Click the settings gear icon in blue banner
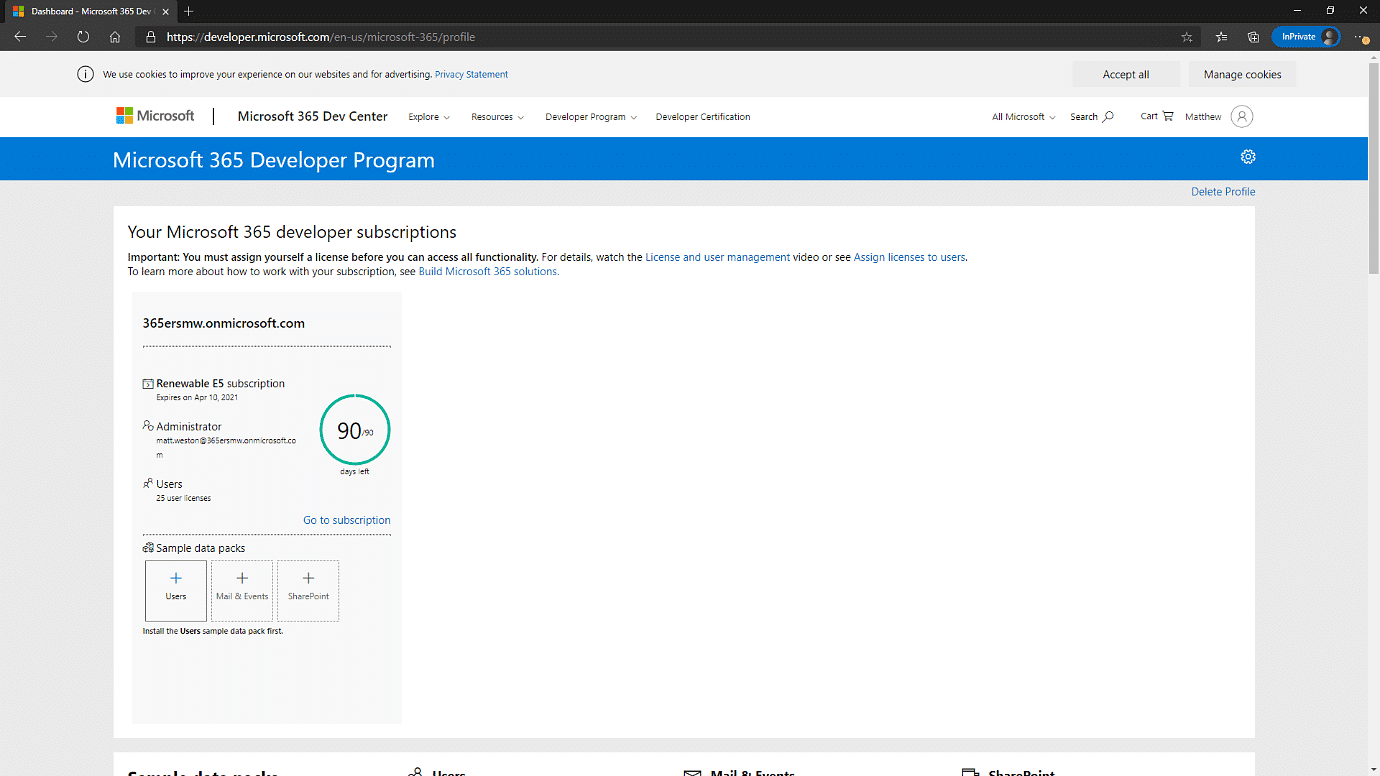The width and height of the screenshot is (1380, 776). pos(1247,157)
